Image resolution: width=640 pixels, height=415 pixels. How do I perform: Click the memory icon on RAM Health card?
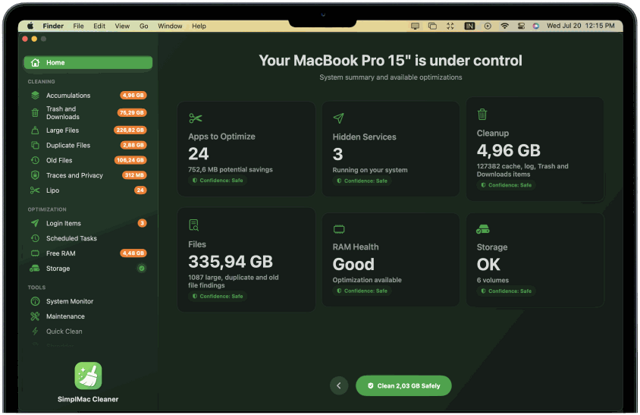[339, 230]
